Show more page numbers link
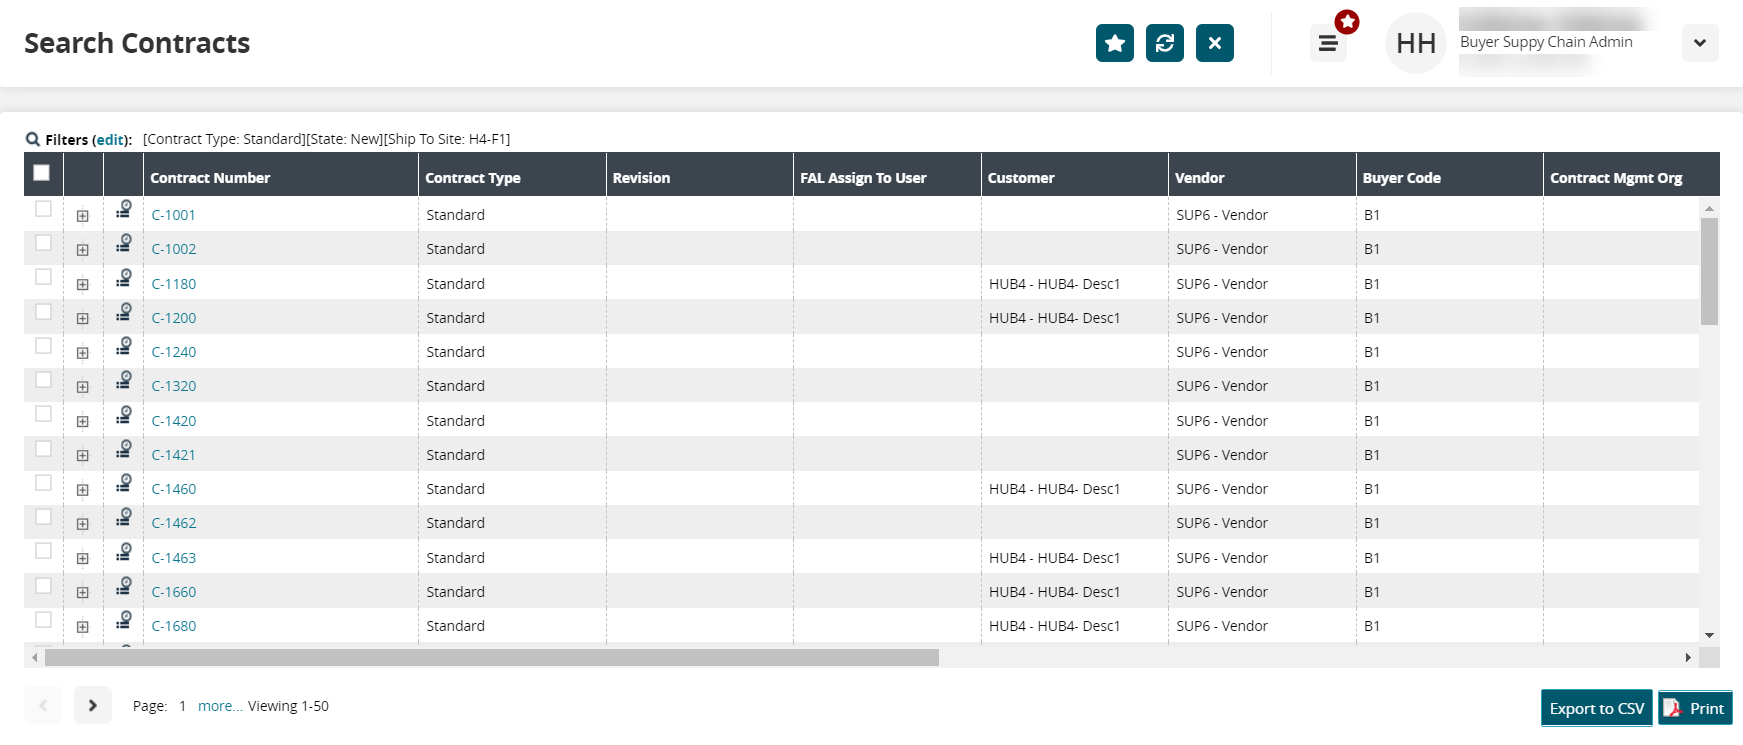The width and height of the screenshot is (1743, 745). [220, 706]
